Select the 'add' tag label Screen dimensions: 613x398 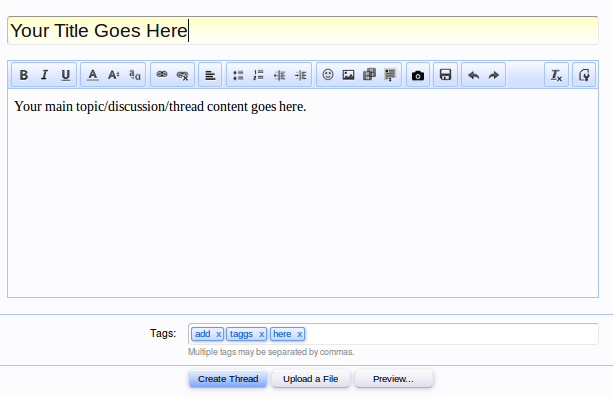tap(203, 334)
